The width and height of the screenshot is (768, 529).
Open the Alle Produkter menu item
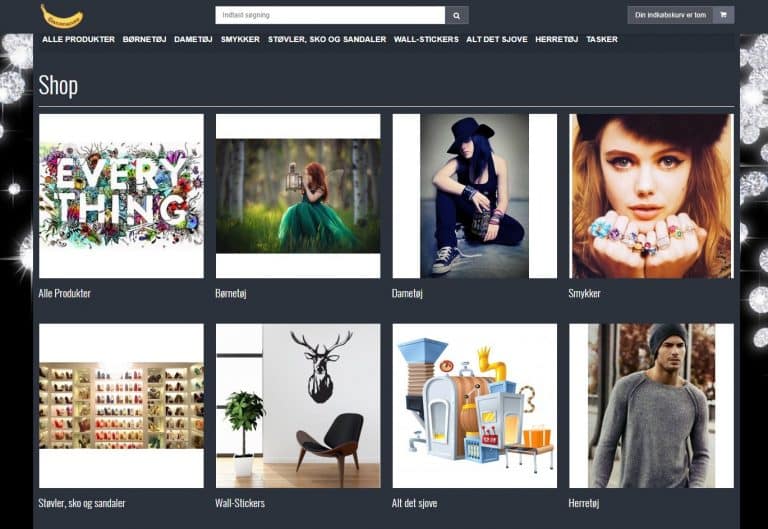click(78, 39)
